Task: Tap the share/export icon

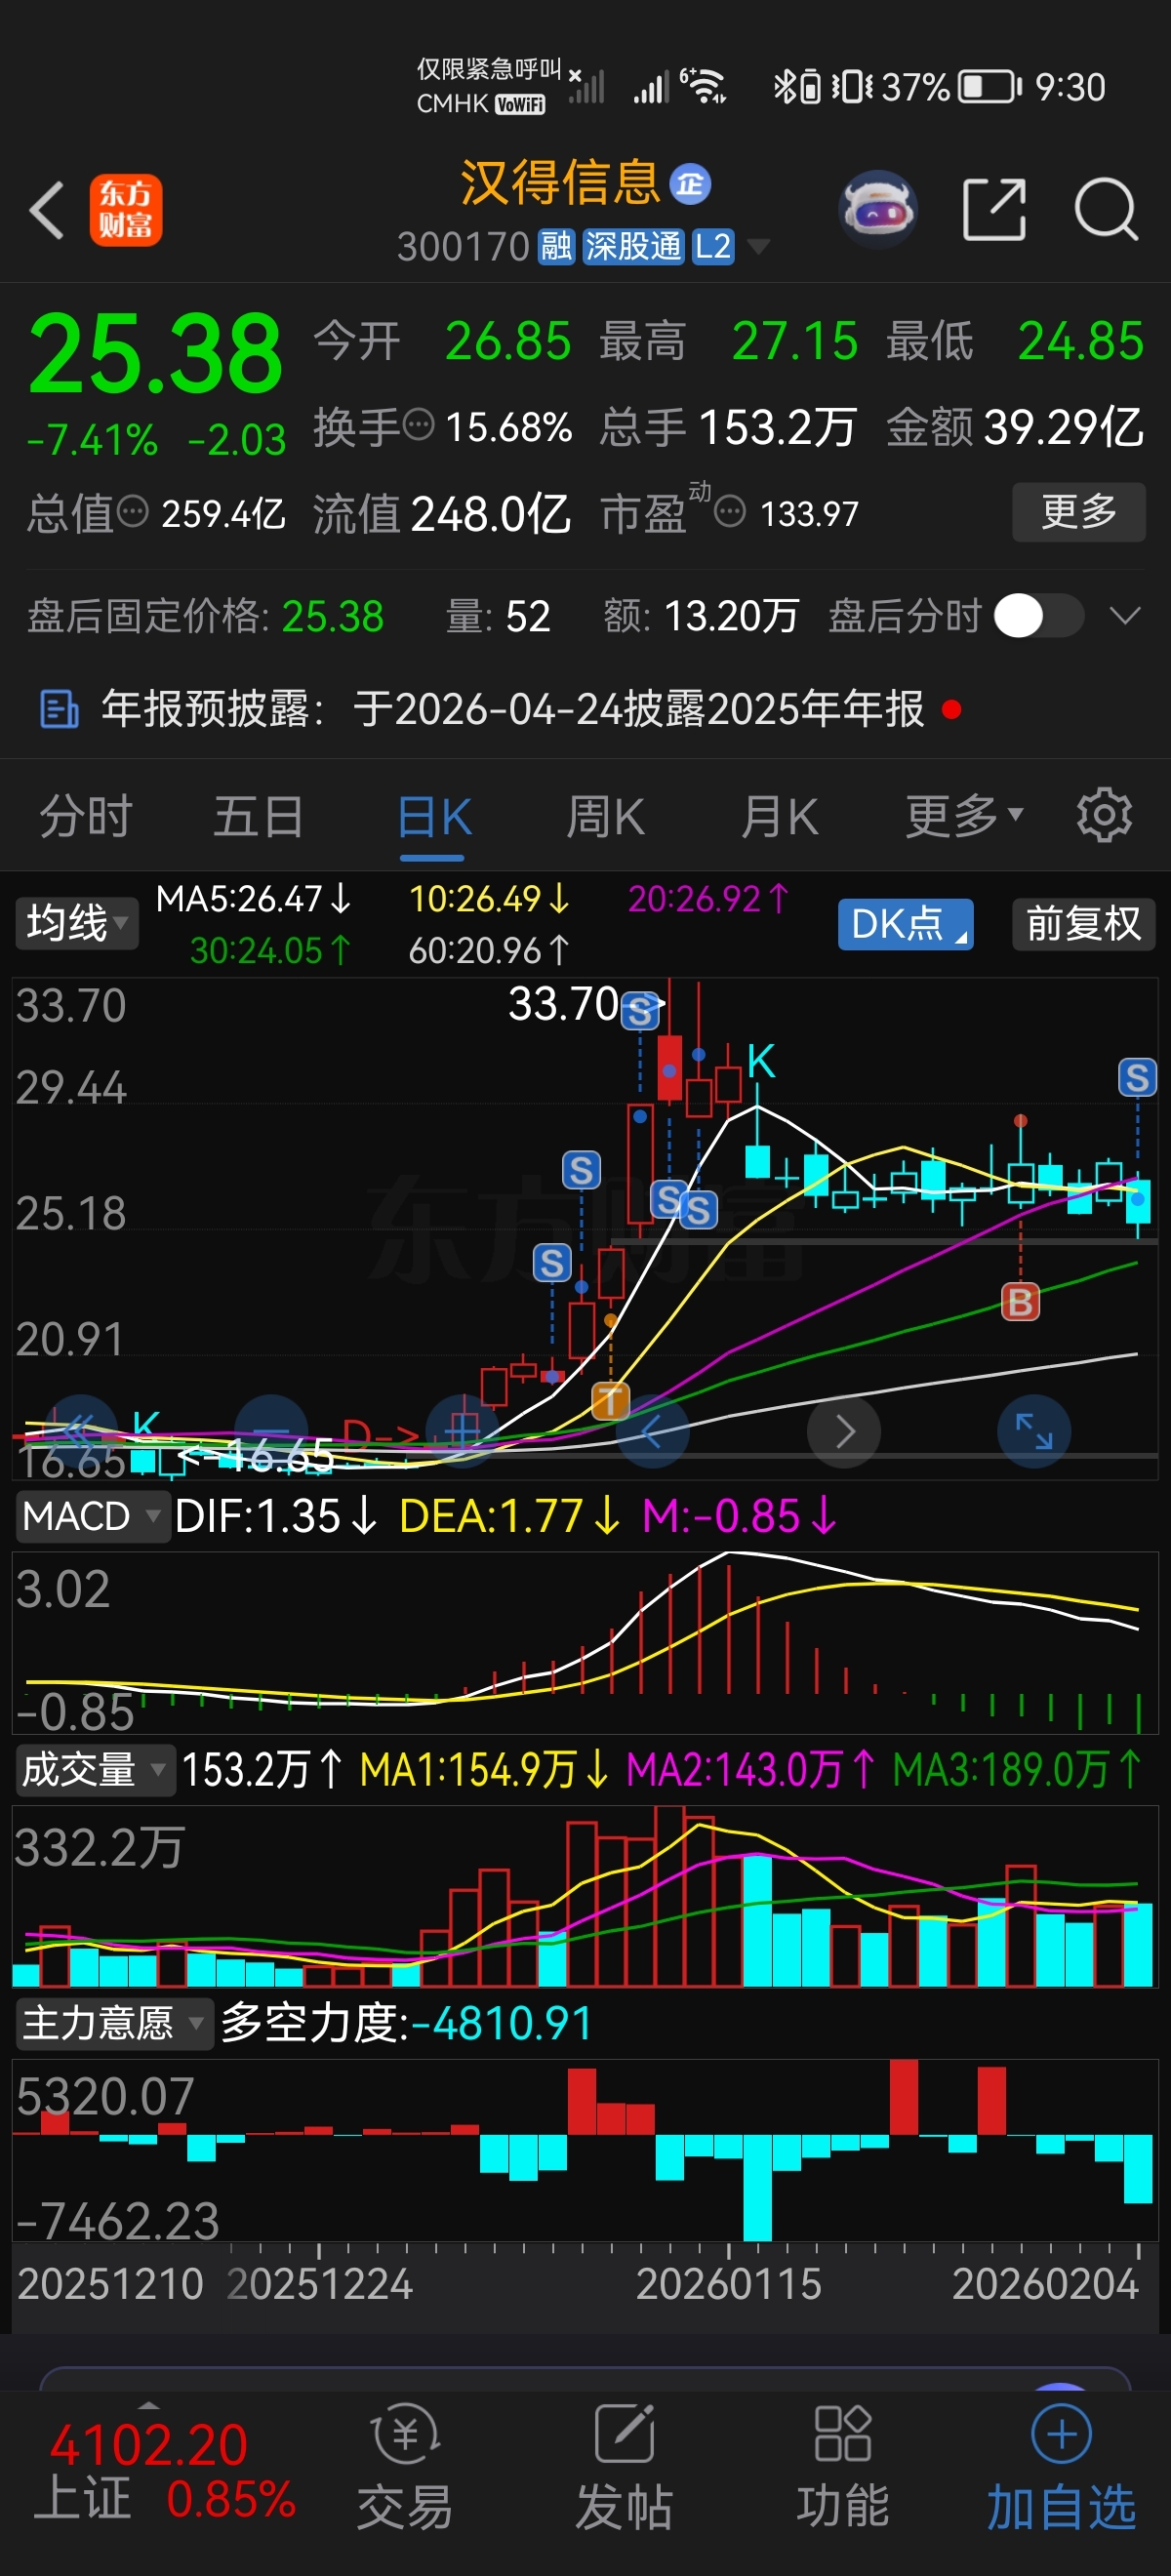Action: (x=994, y=210)
